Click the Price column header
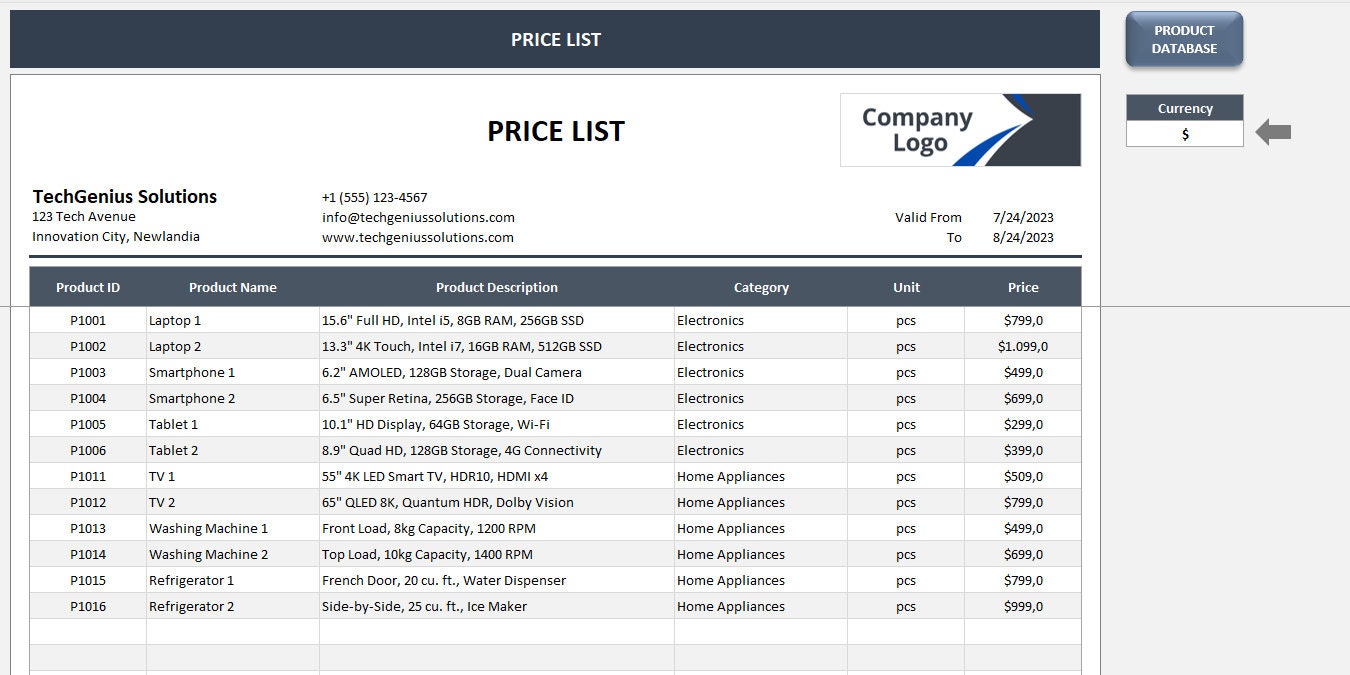The image size is (1350, 675). [x=1023, y=287]
